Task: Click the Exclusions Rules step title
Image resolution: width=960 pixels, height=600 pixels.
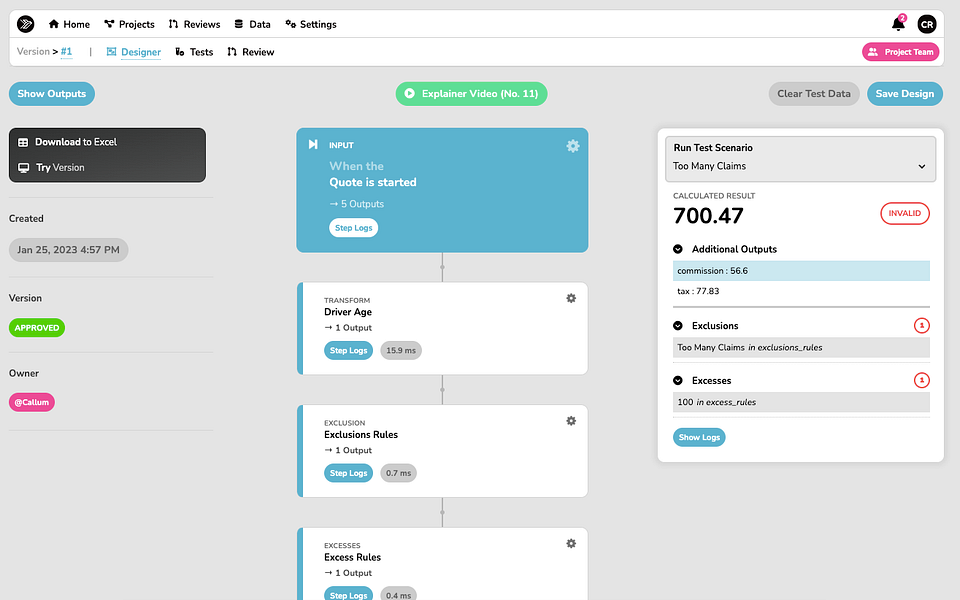Action: (x=361, y=434)
